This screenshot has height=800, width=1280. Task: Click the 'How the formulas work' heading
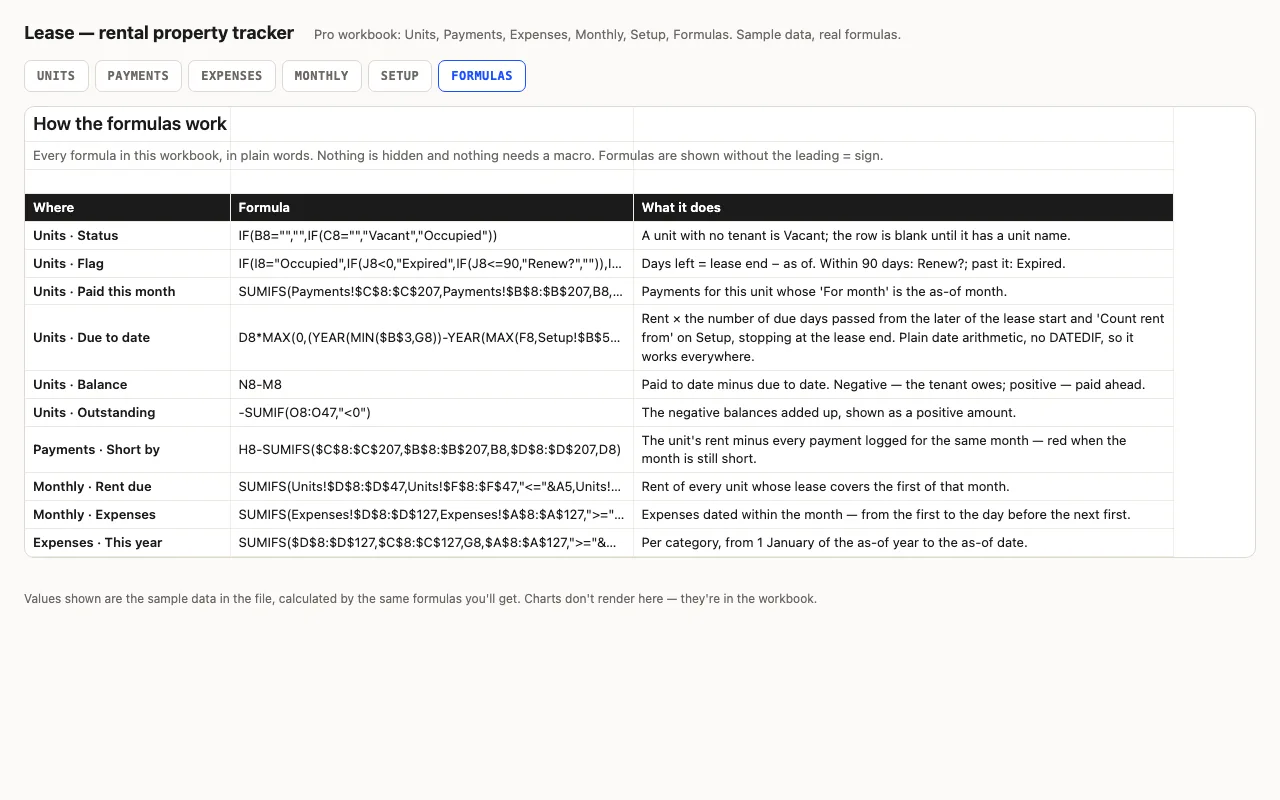130,124
